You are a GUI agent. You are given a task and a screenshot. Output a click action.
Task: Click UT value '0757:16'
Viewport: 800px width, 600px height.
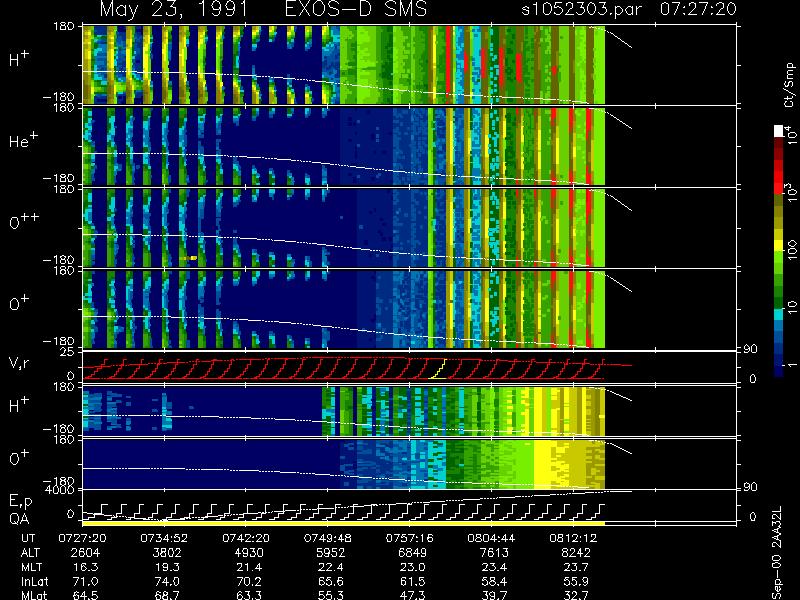(409, 538)
